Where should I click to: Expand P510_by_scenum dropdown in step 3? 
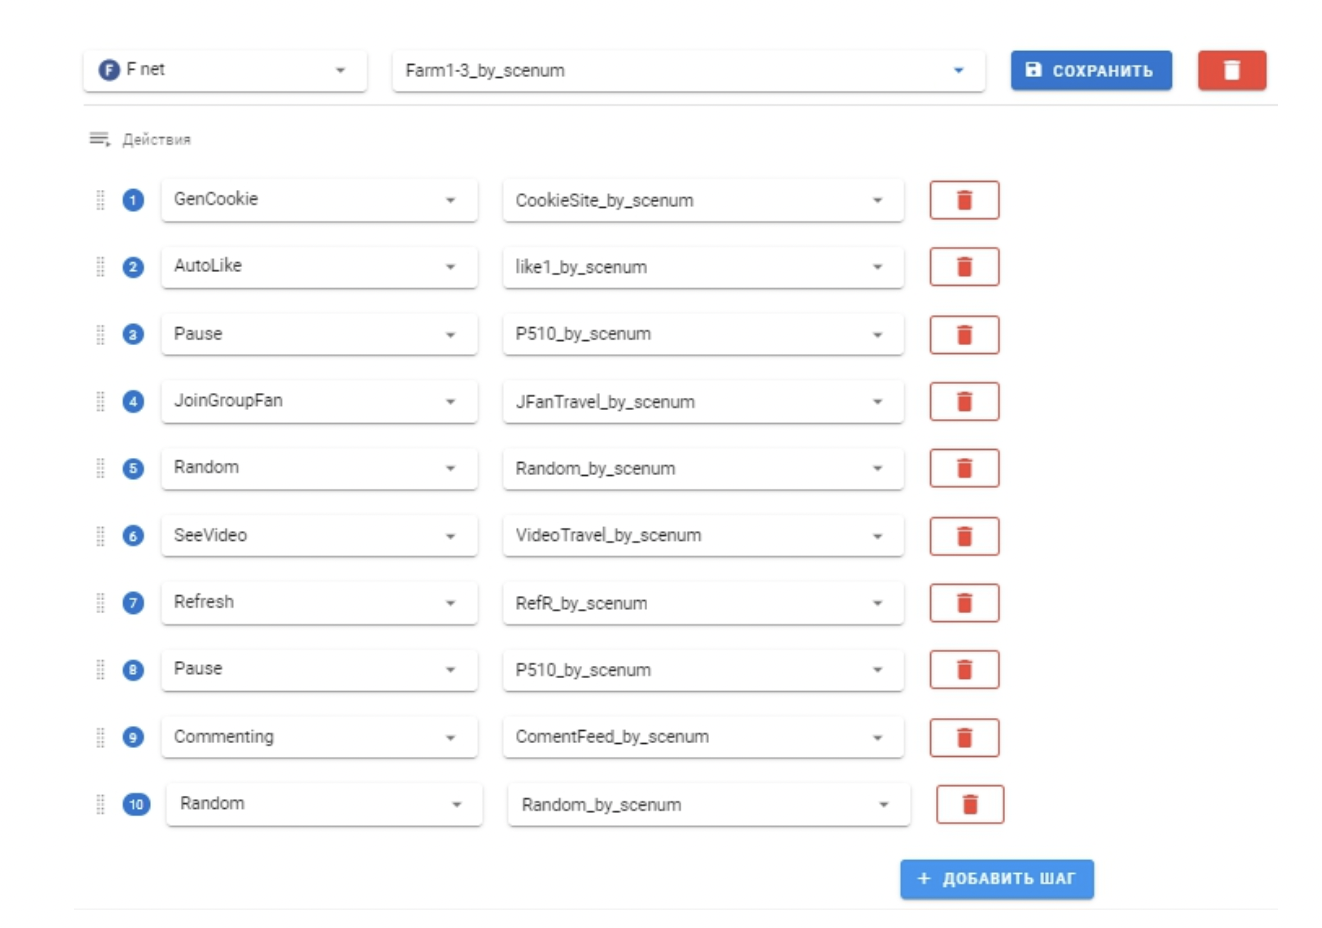click(703, 334)
